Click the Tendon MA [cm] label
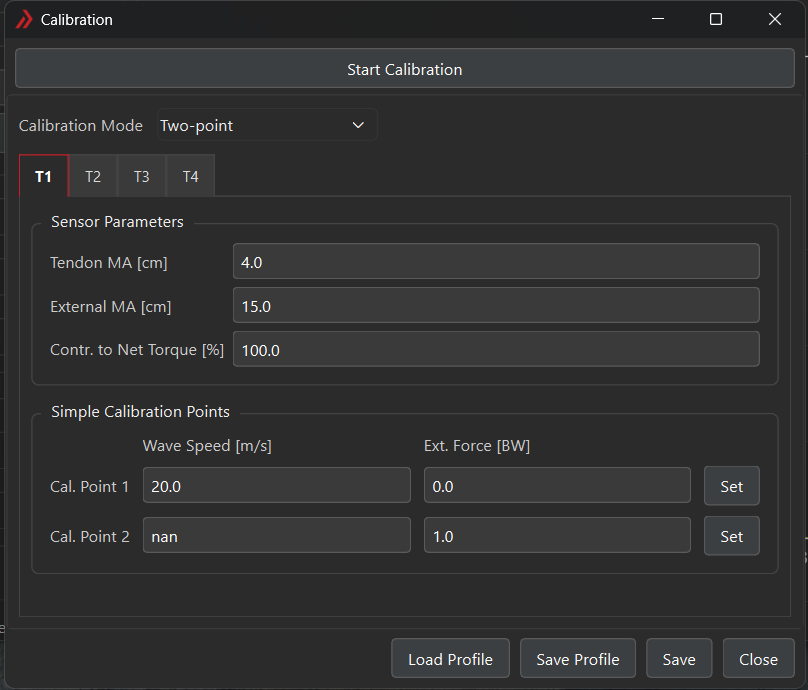Image resolution: width=808 pixels, height=690 pixels. click(109, 263)
